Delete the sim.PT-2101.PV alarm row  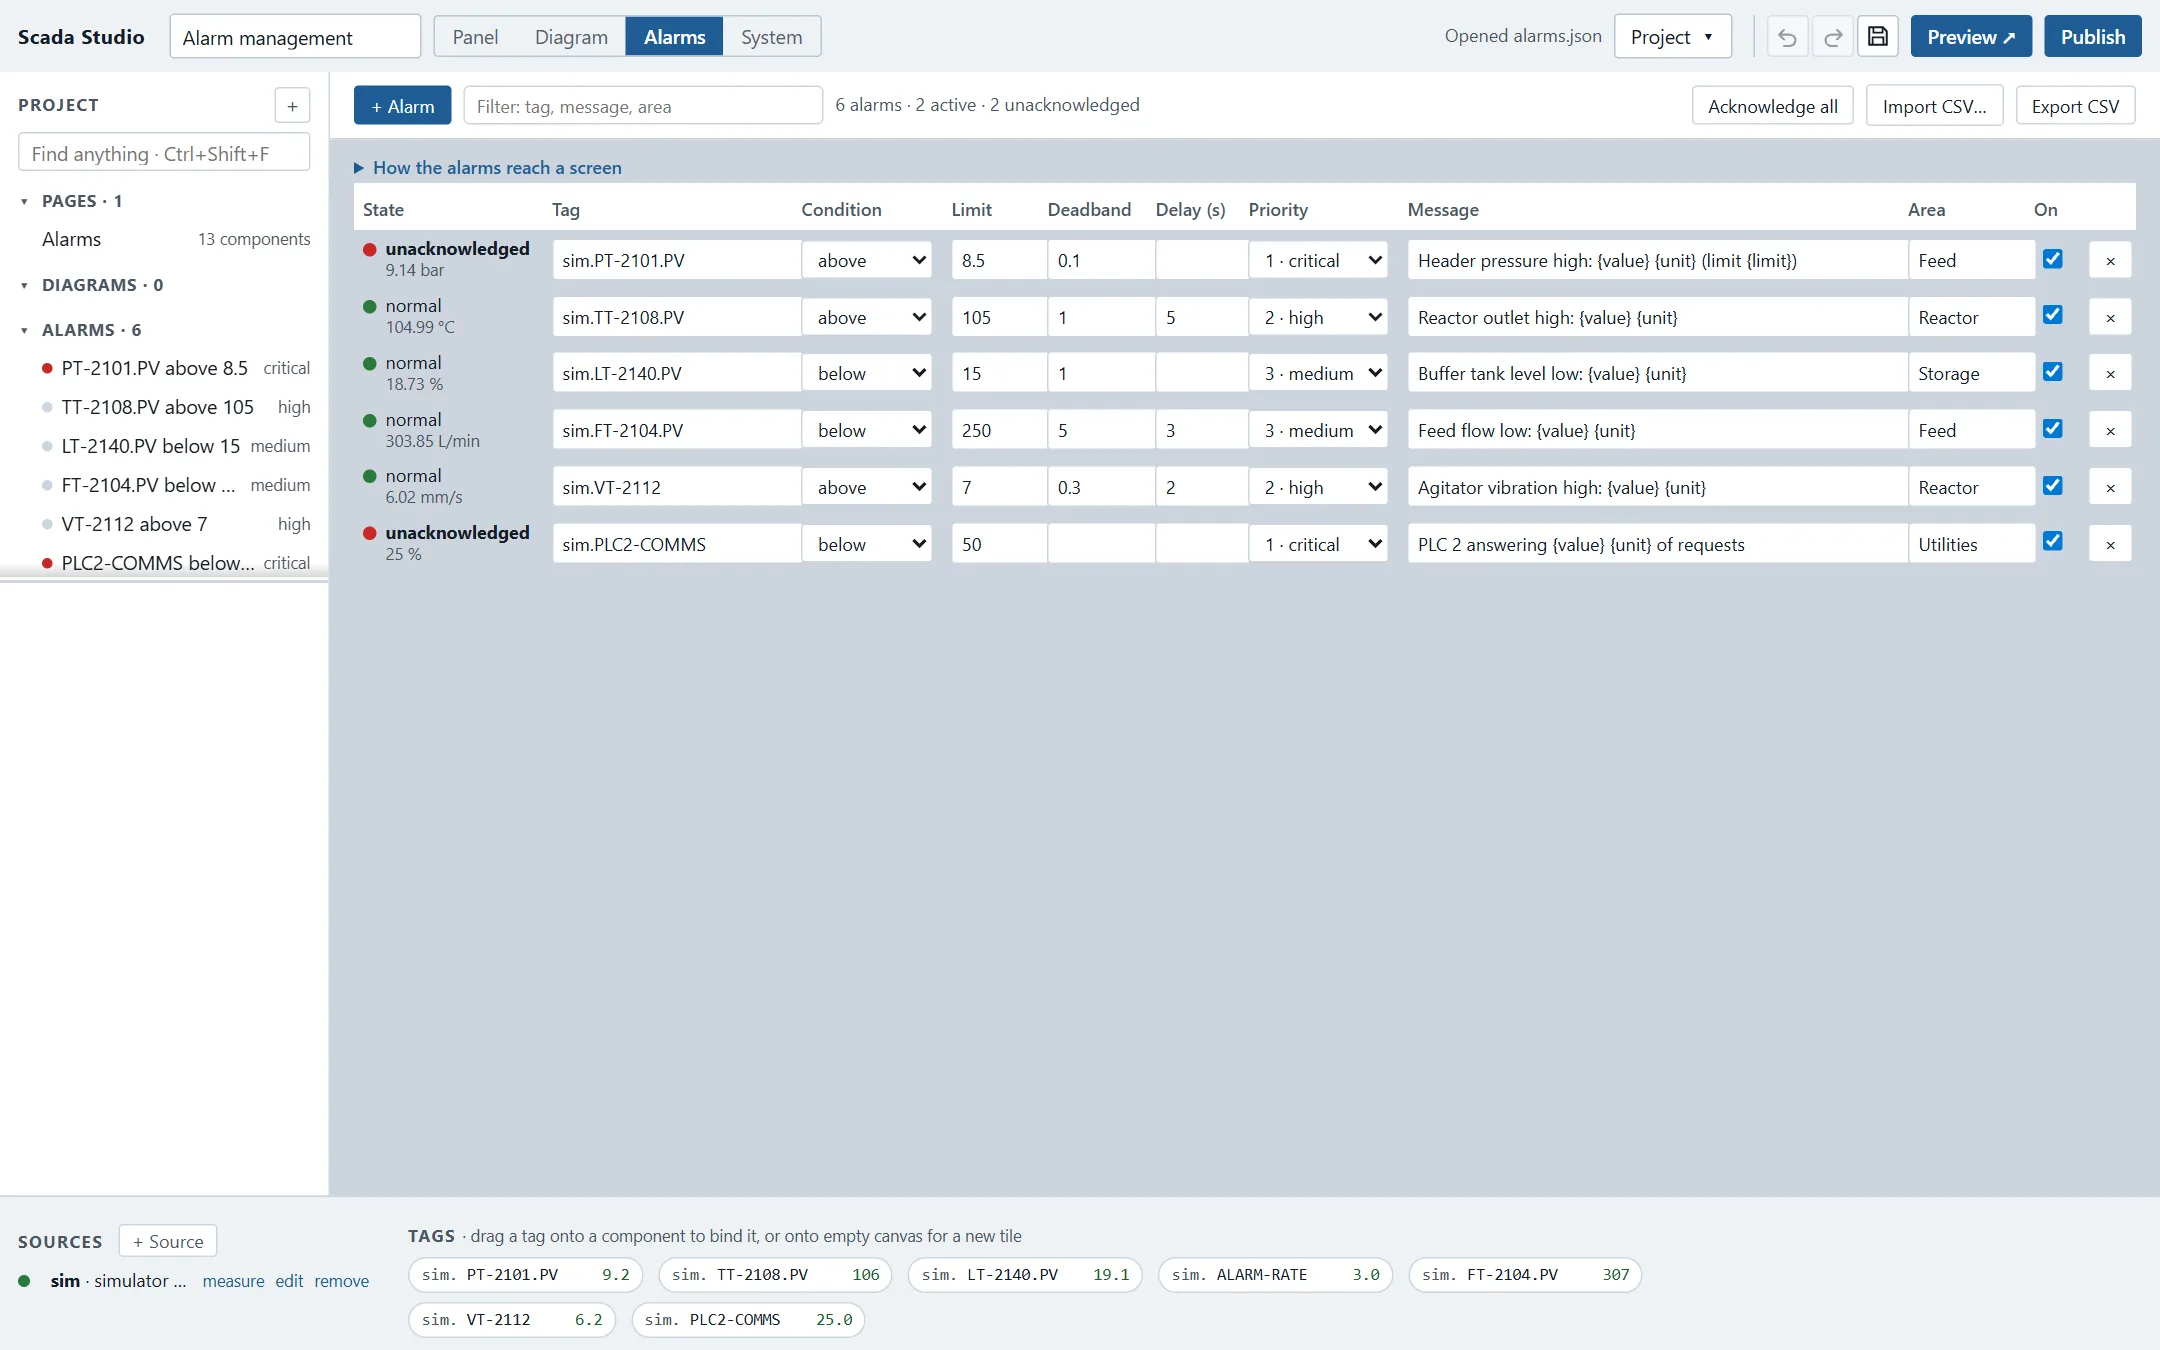[2110, 261]
